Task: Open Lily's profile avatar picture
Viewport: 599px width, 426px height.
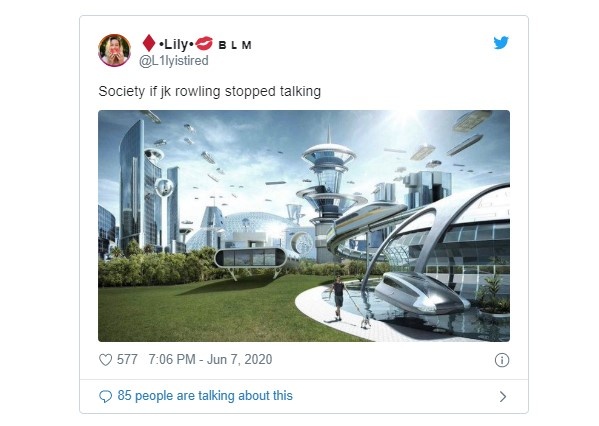Action: click(x=114, y=50)
